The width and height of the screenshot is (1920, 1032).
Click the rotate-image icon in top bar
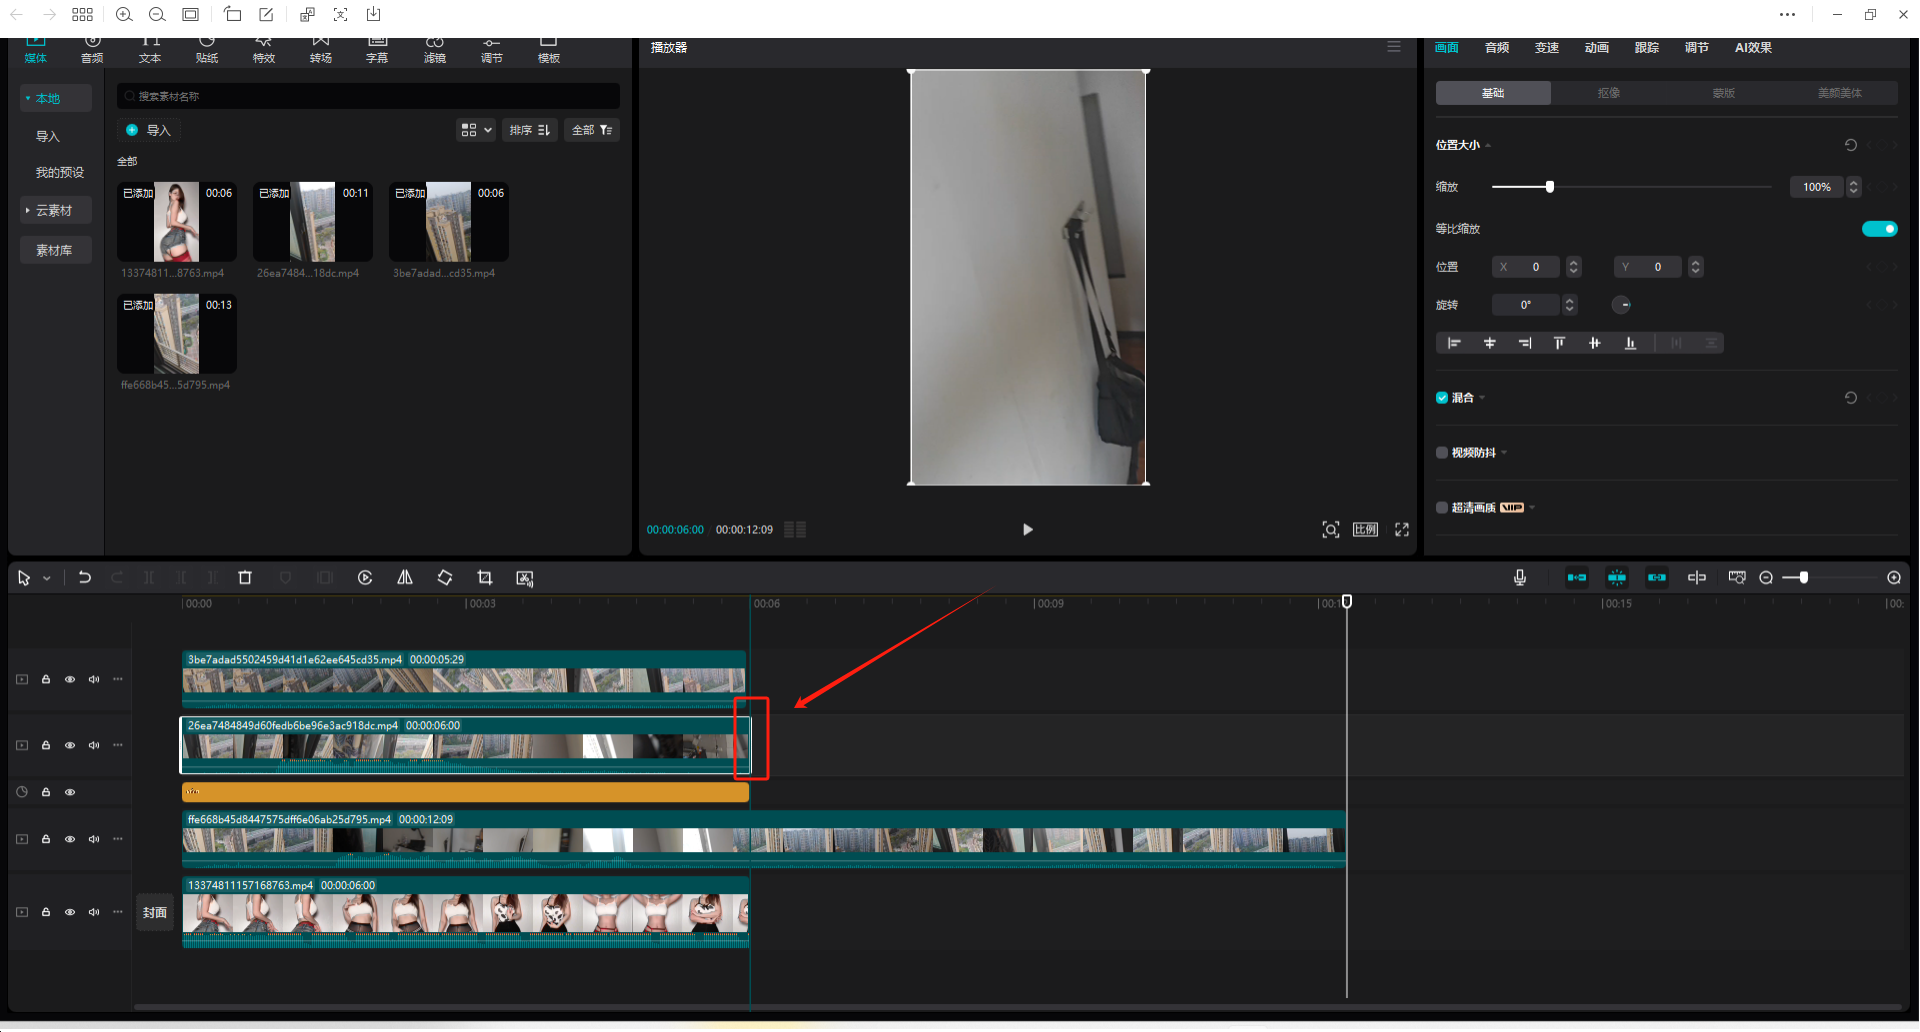(x=232, y=14)
